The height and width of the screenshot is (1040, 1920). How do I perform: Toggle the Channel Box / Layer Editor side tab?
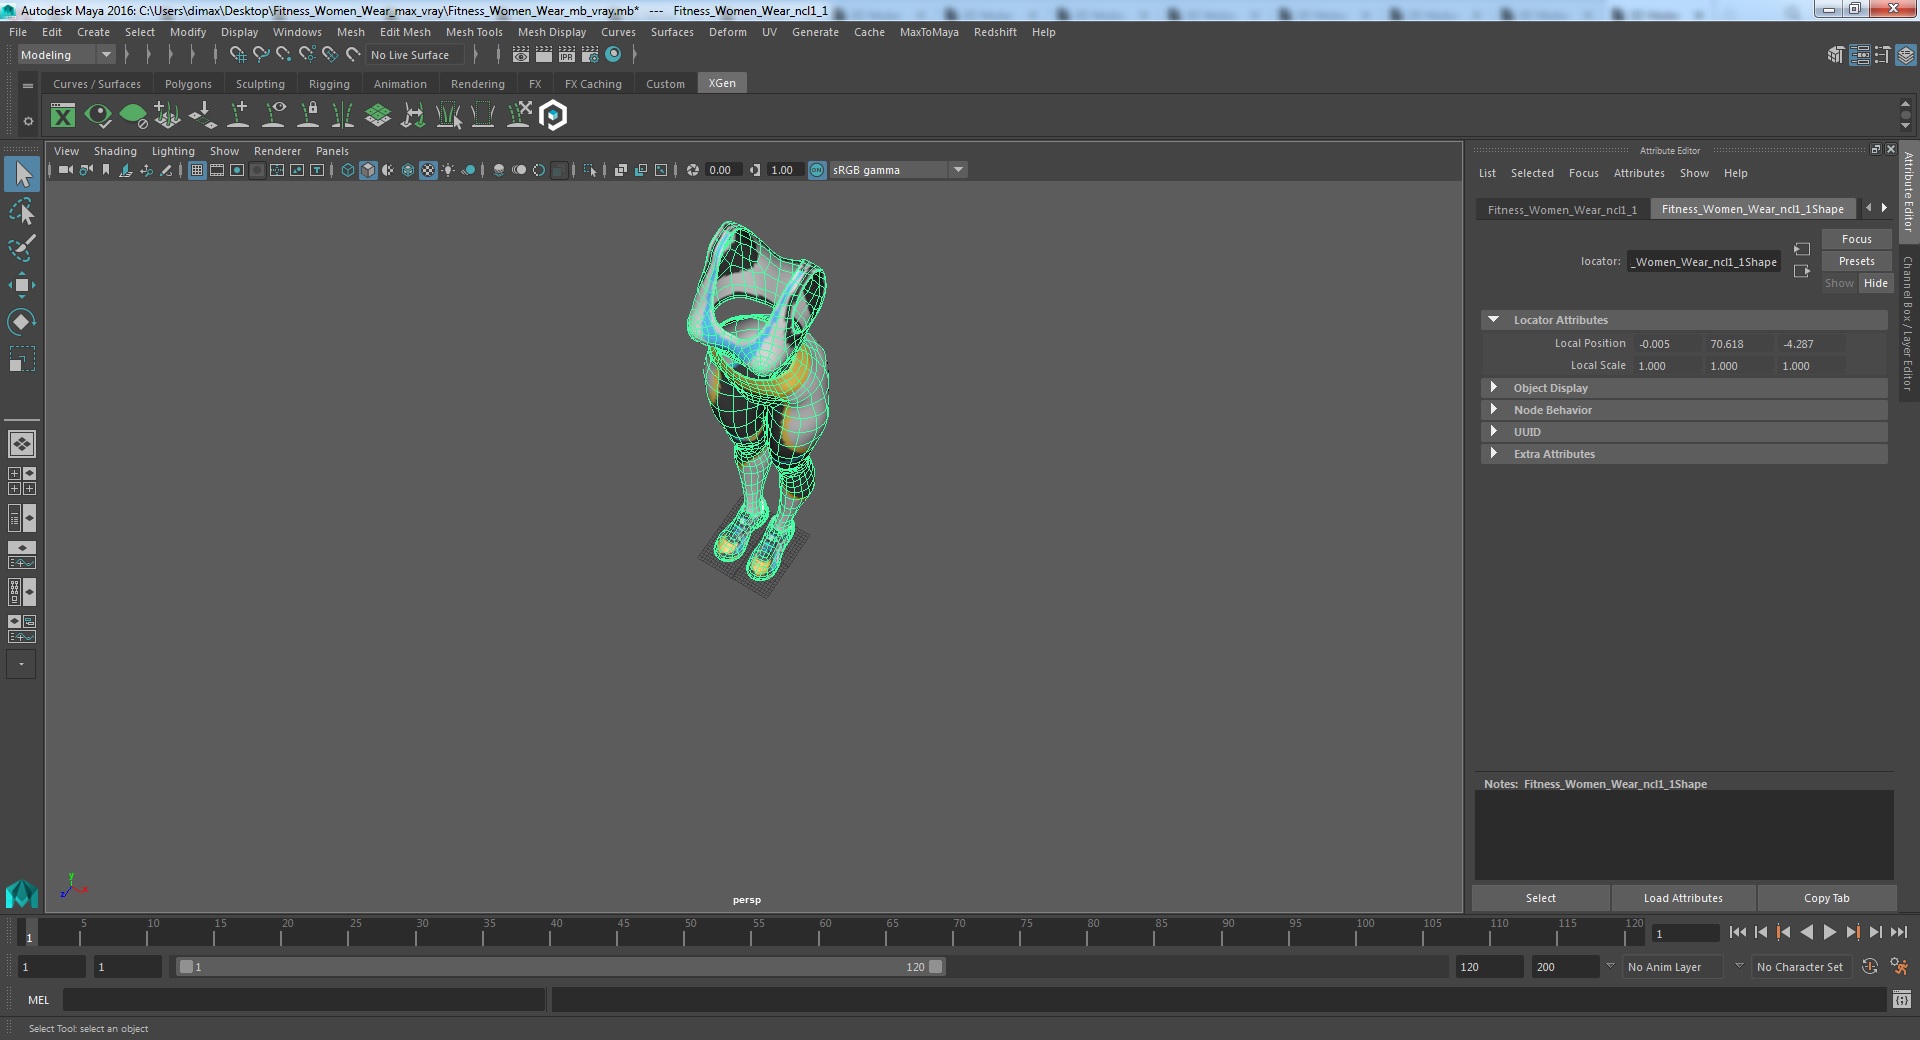(x=1908, y=323)
